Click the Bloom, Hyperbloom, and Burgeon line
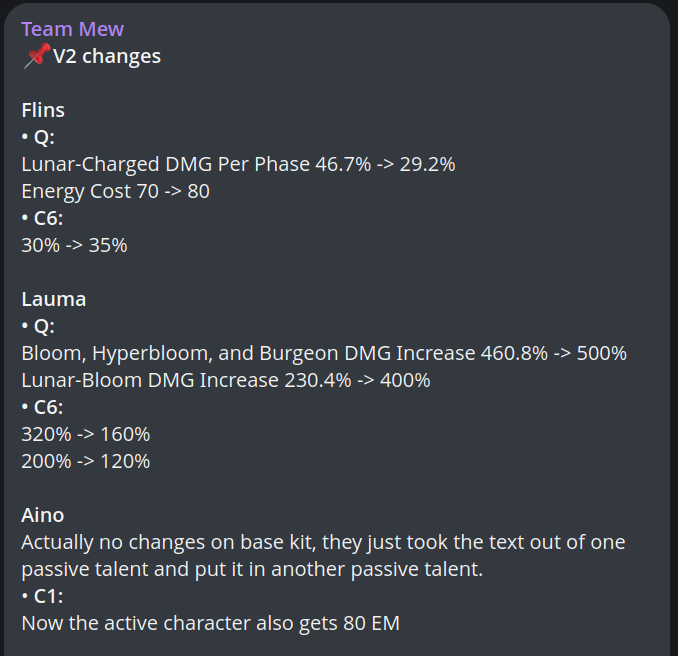 323,353
